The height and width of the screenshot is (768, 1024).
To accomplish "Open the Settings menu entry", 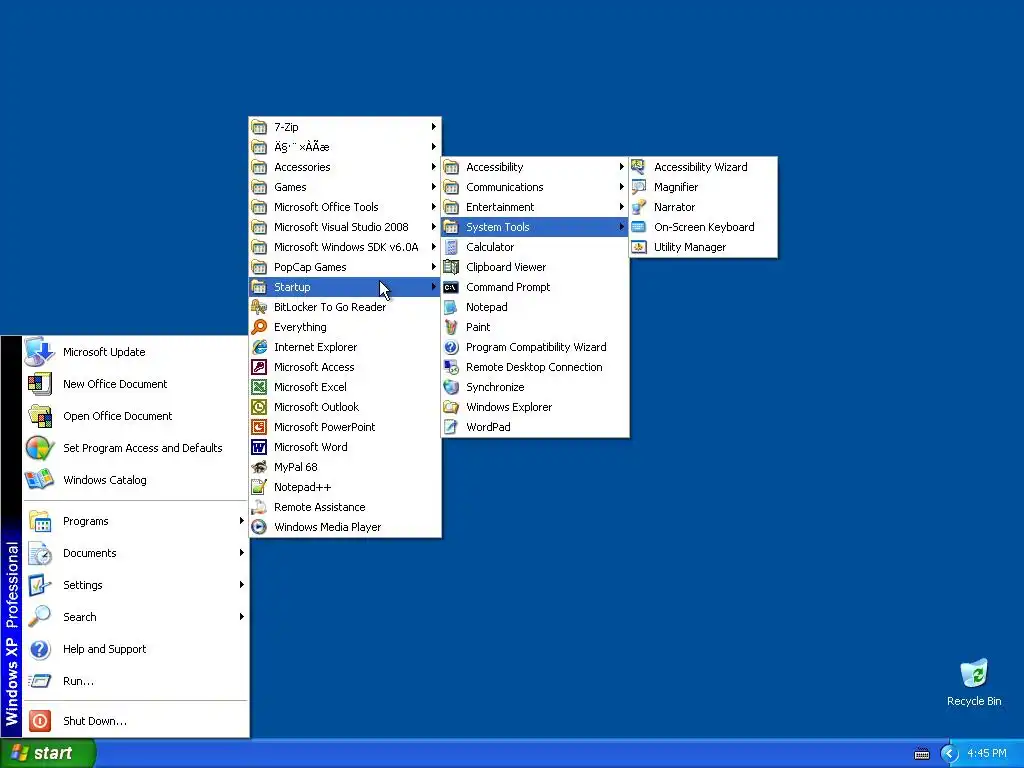I will click(136, 585).
